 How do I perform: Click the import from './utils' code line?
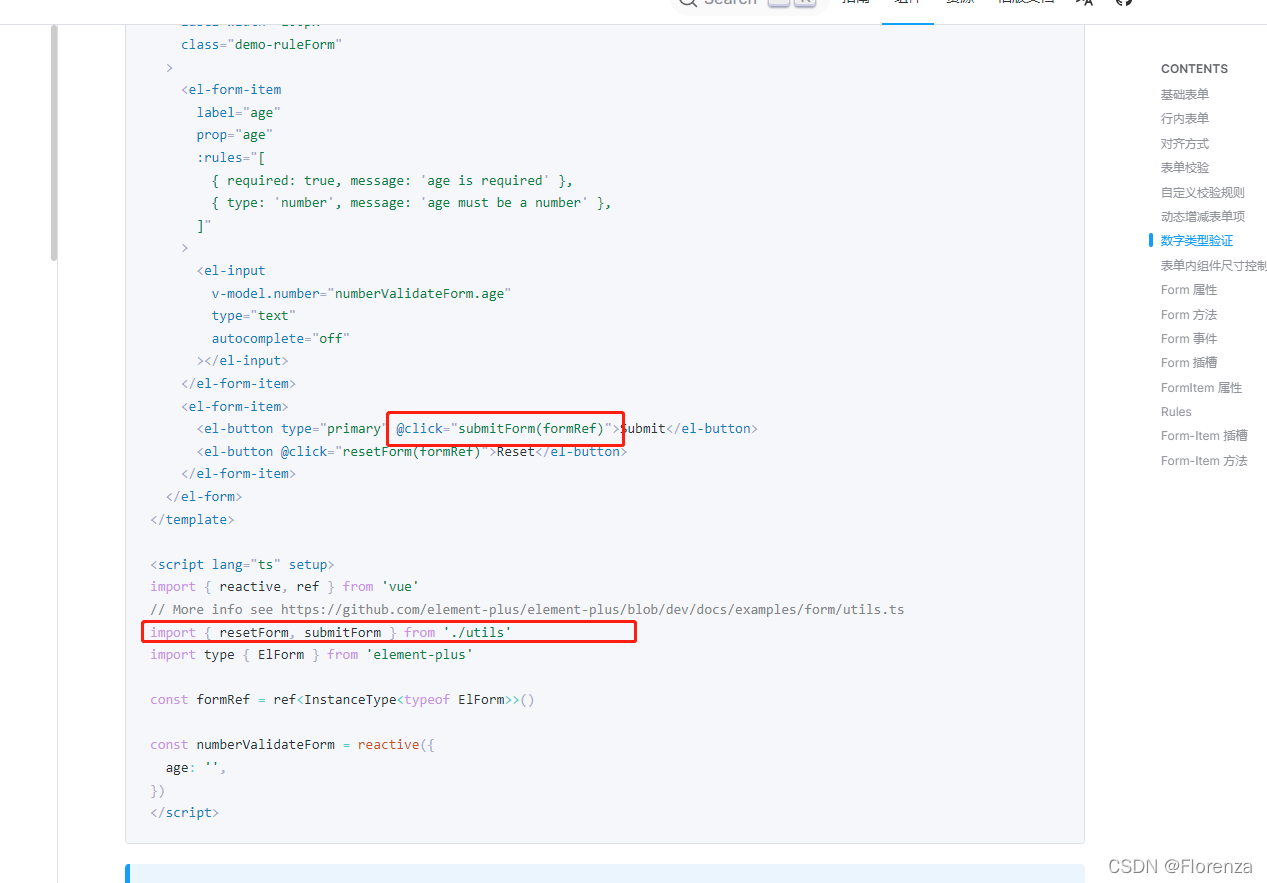(331, 632)
